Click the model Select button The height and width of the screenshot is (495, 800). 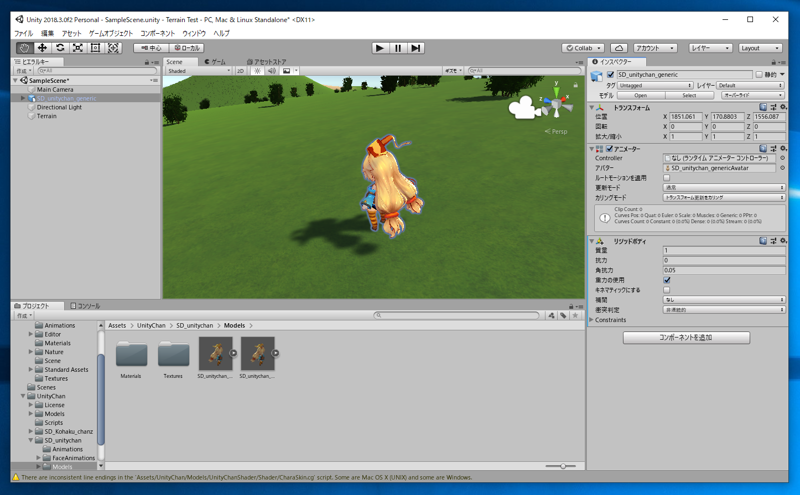click(x=689, y=95)
